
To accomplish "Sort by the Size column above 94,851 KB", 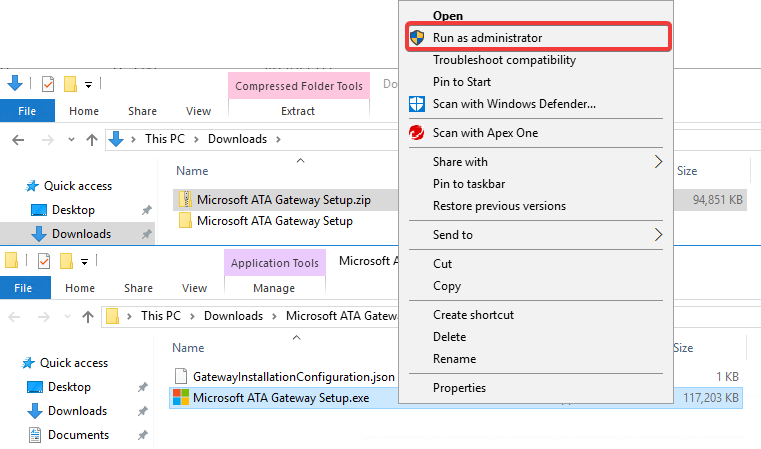I will coord(687,171).
